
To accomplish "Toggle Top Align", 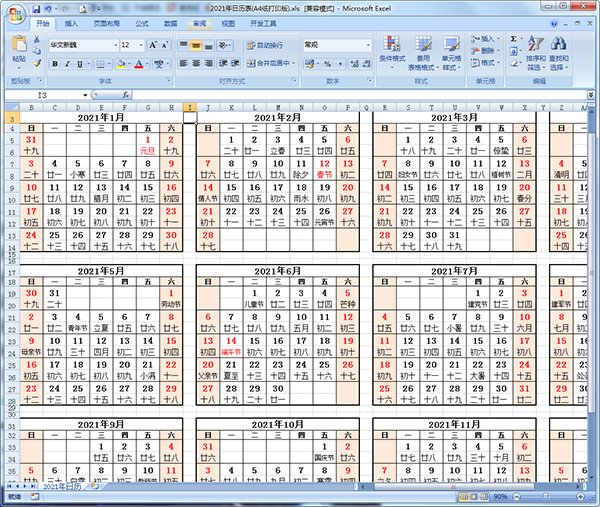I will tap(184, 45).
